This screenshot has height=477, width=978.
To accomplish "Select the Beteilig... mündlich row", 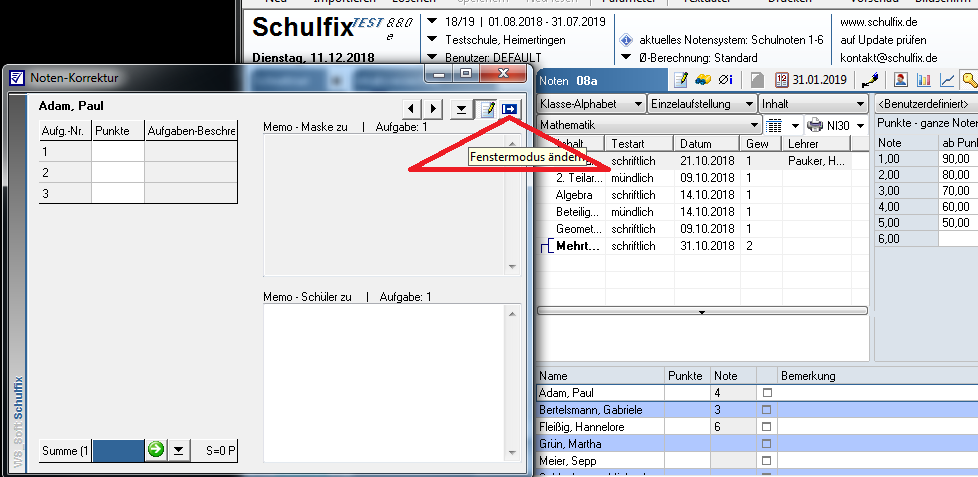I will [x=702, y=212].
